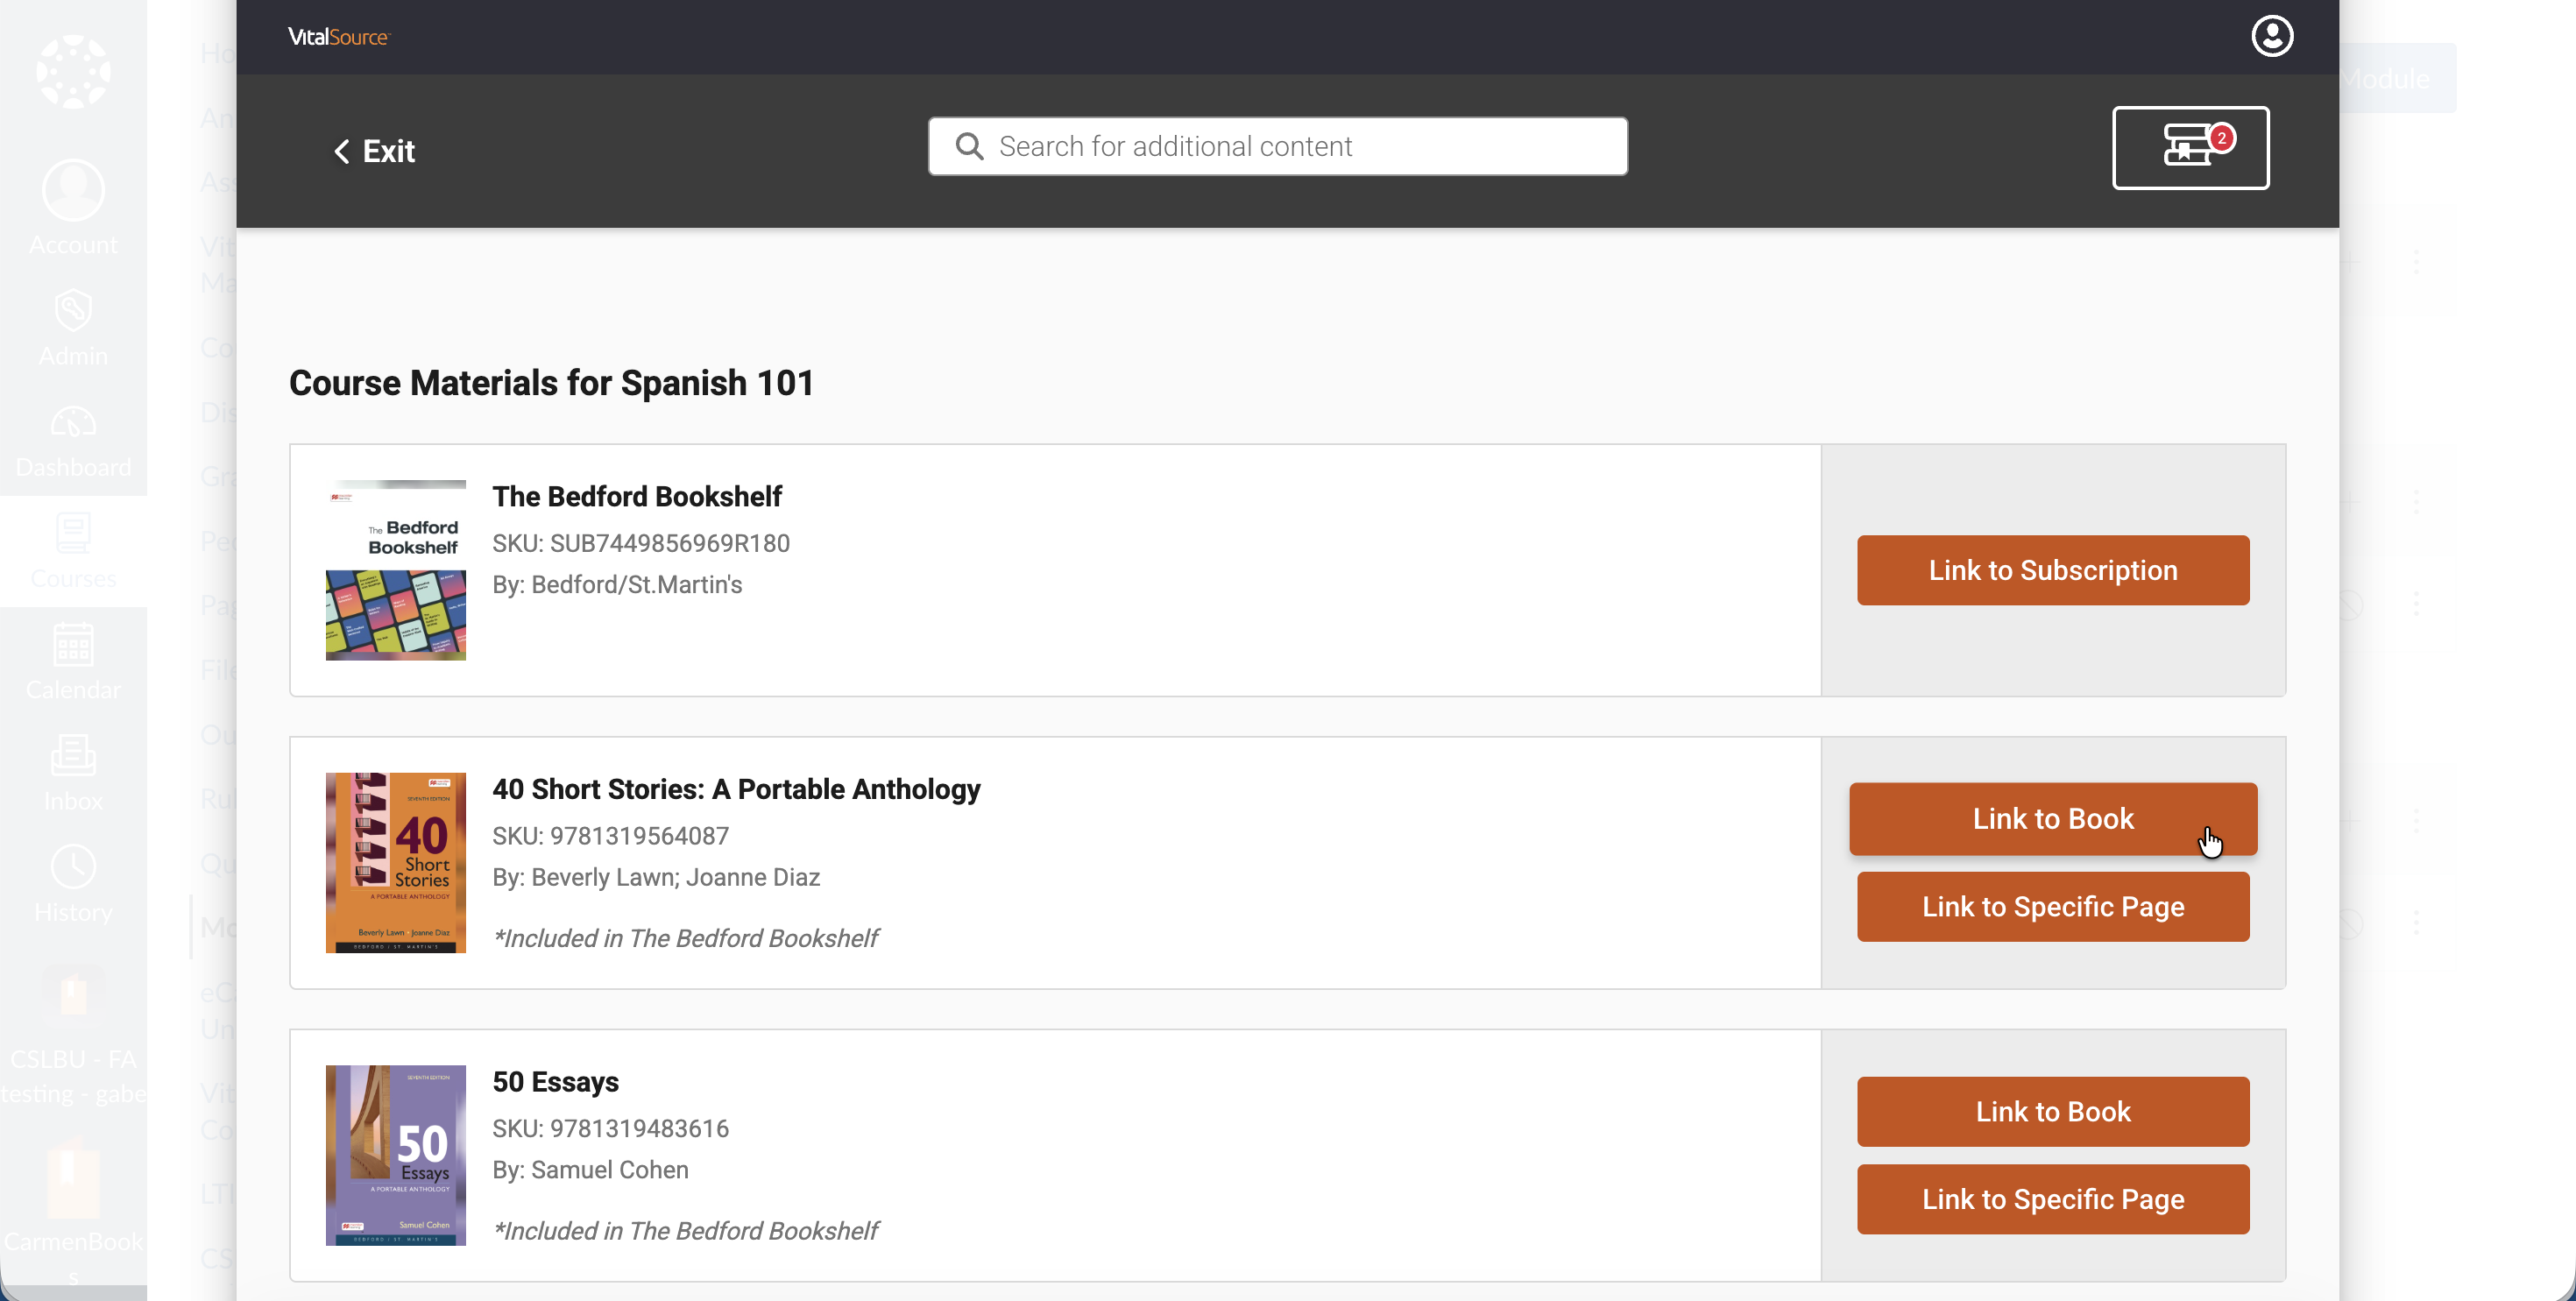Click By: Beverly Lawn; Joanne Diaz author line

click(656, 877)
